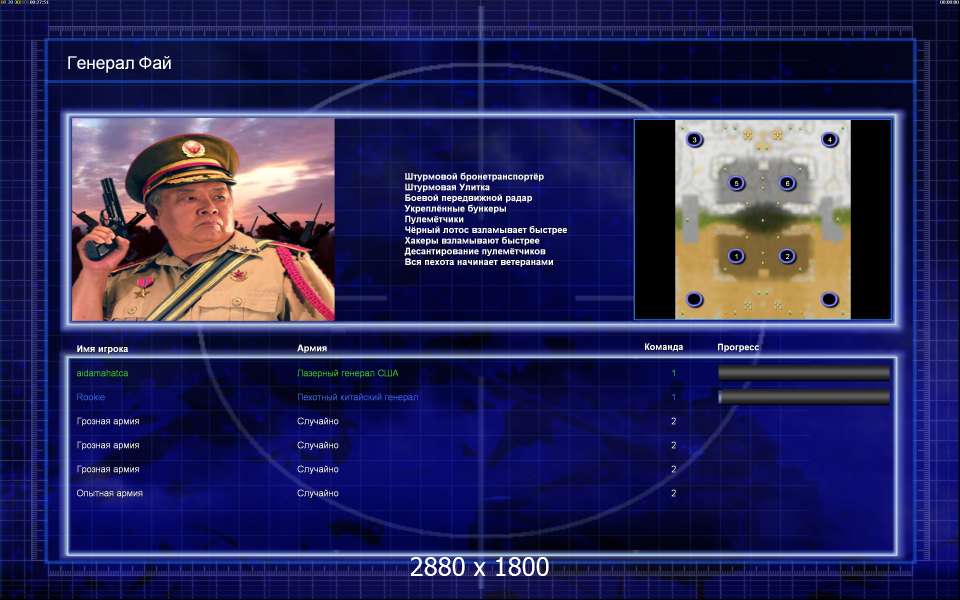Image resolution: width=960 pixels, height=600 pixels.
Task: Click the progress bar for aidamahatca
Action: [x=804, y=373]
